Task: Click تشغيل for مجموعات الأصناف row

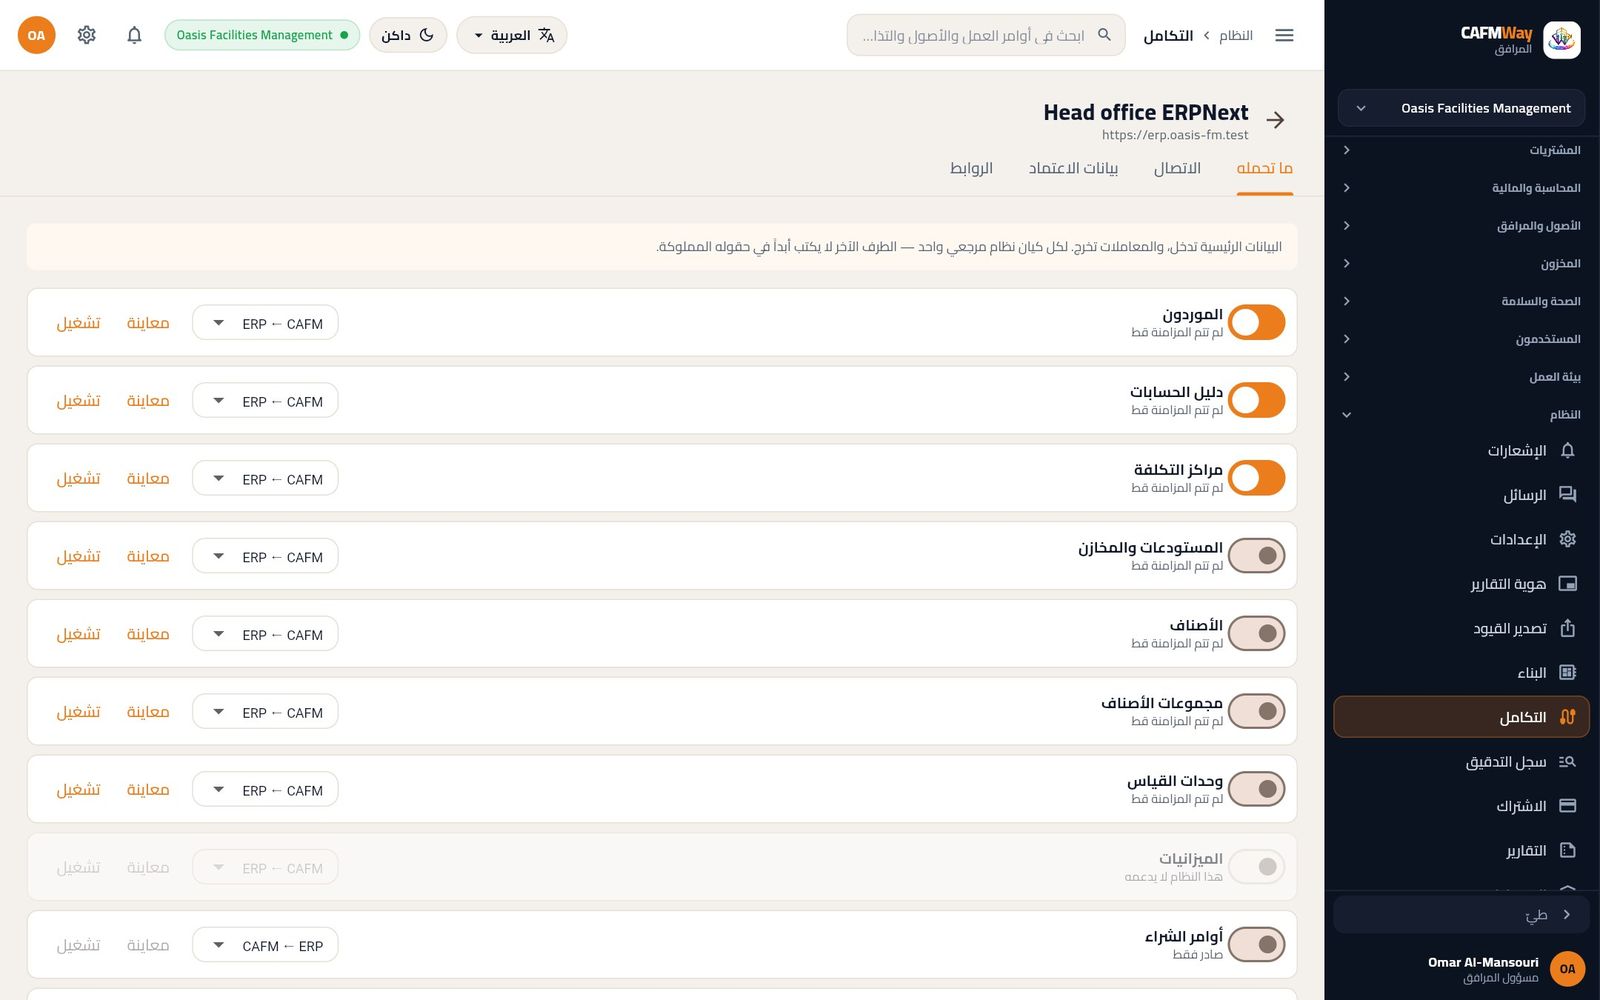Action: (78, 712)
